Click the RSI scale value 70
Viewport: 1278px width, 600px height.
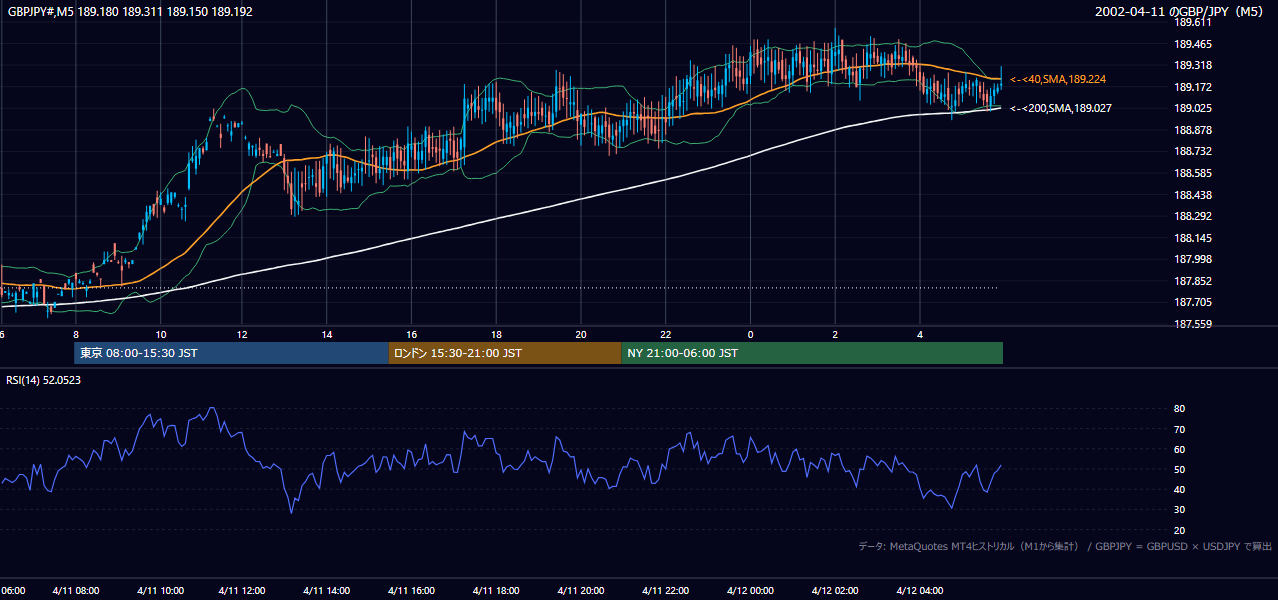1180,429
